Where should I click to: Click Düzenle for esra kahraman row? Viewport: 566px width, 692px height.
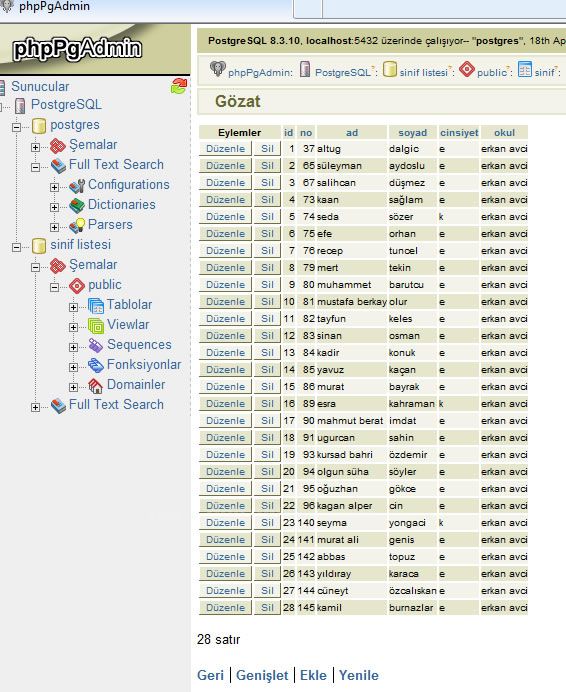pos(226,403)
